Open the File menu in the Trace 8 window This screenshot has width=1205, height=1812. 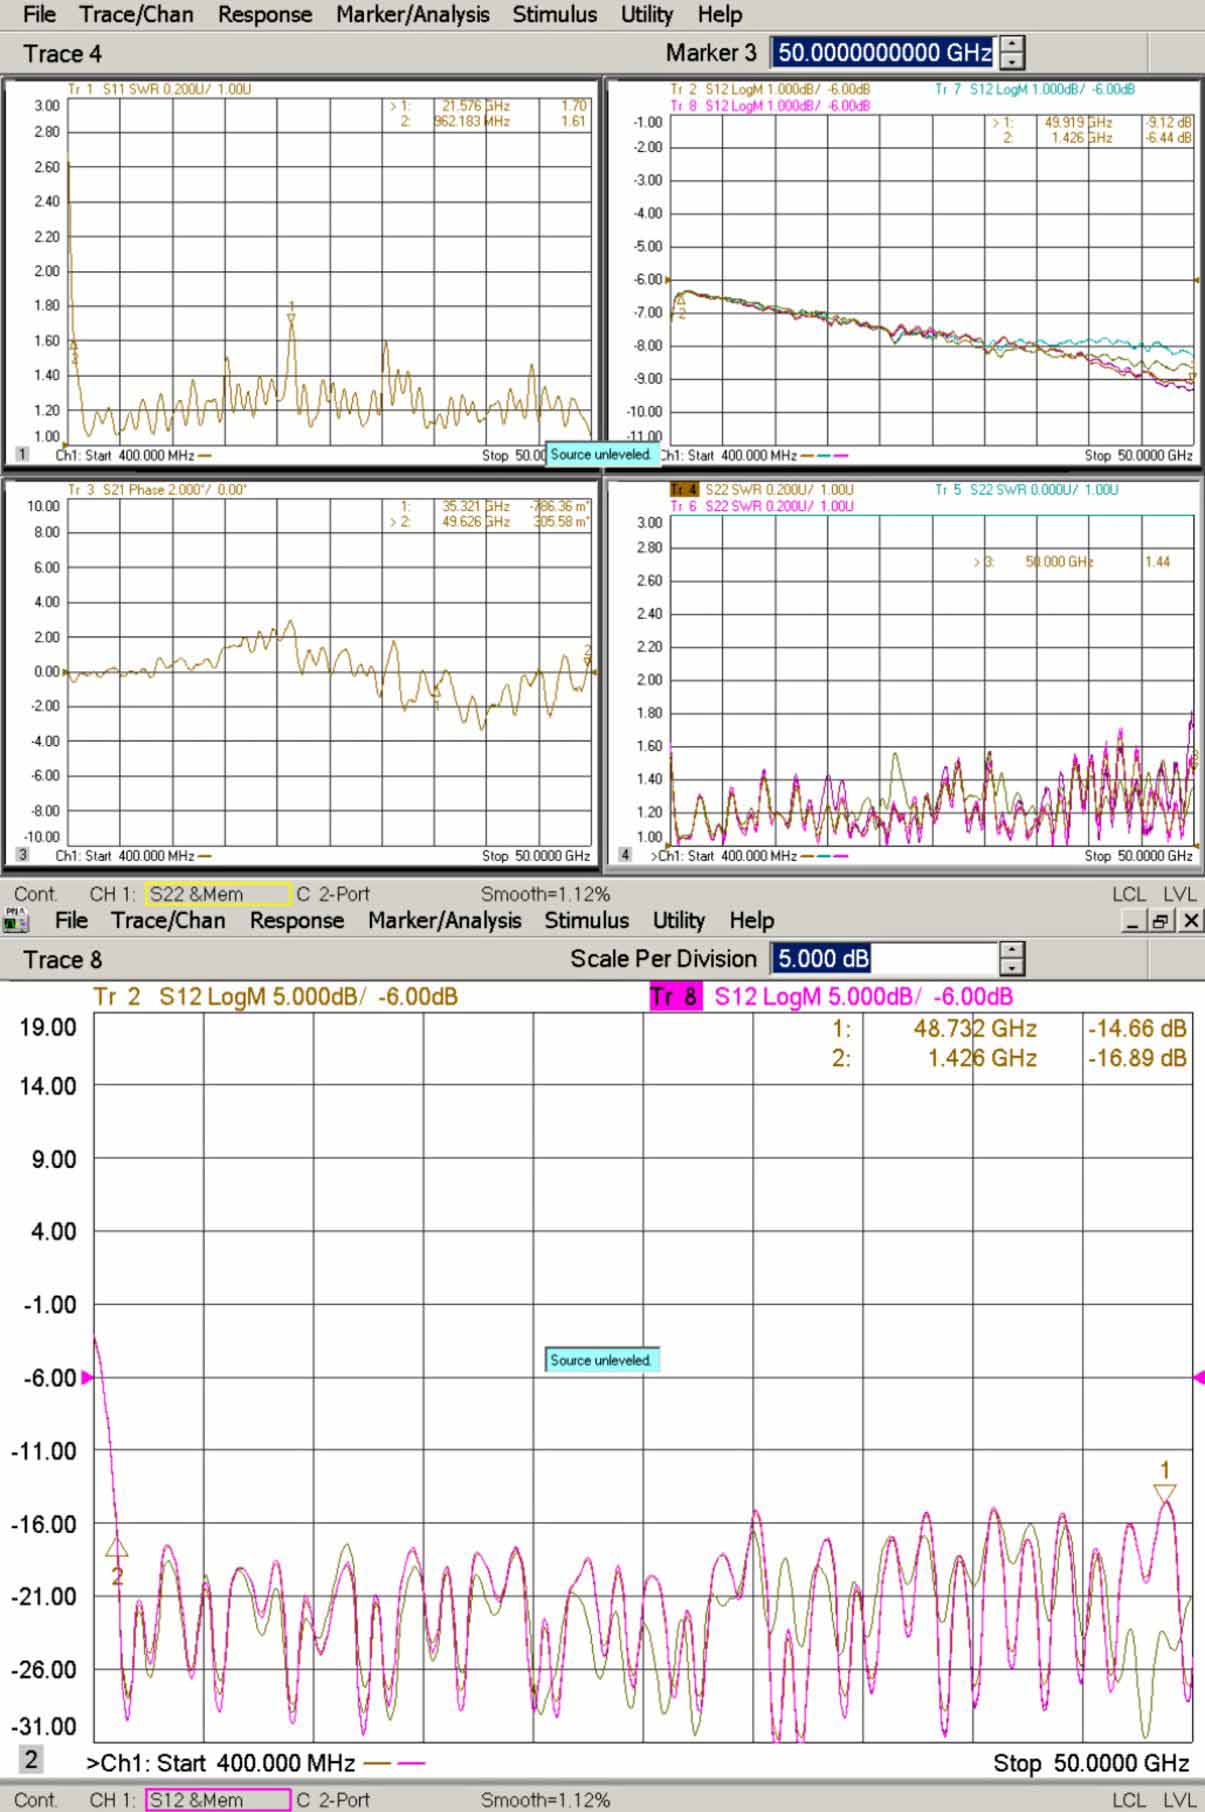coord(72,920)
